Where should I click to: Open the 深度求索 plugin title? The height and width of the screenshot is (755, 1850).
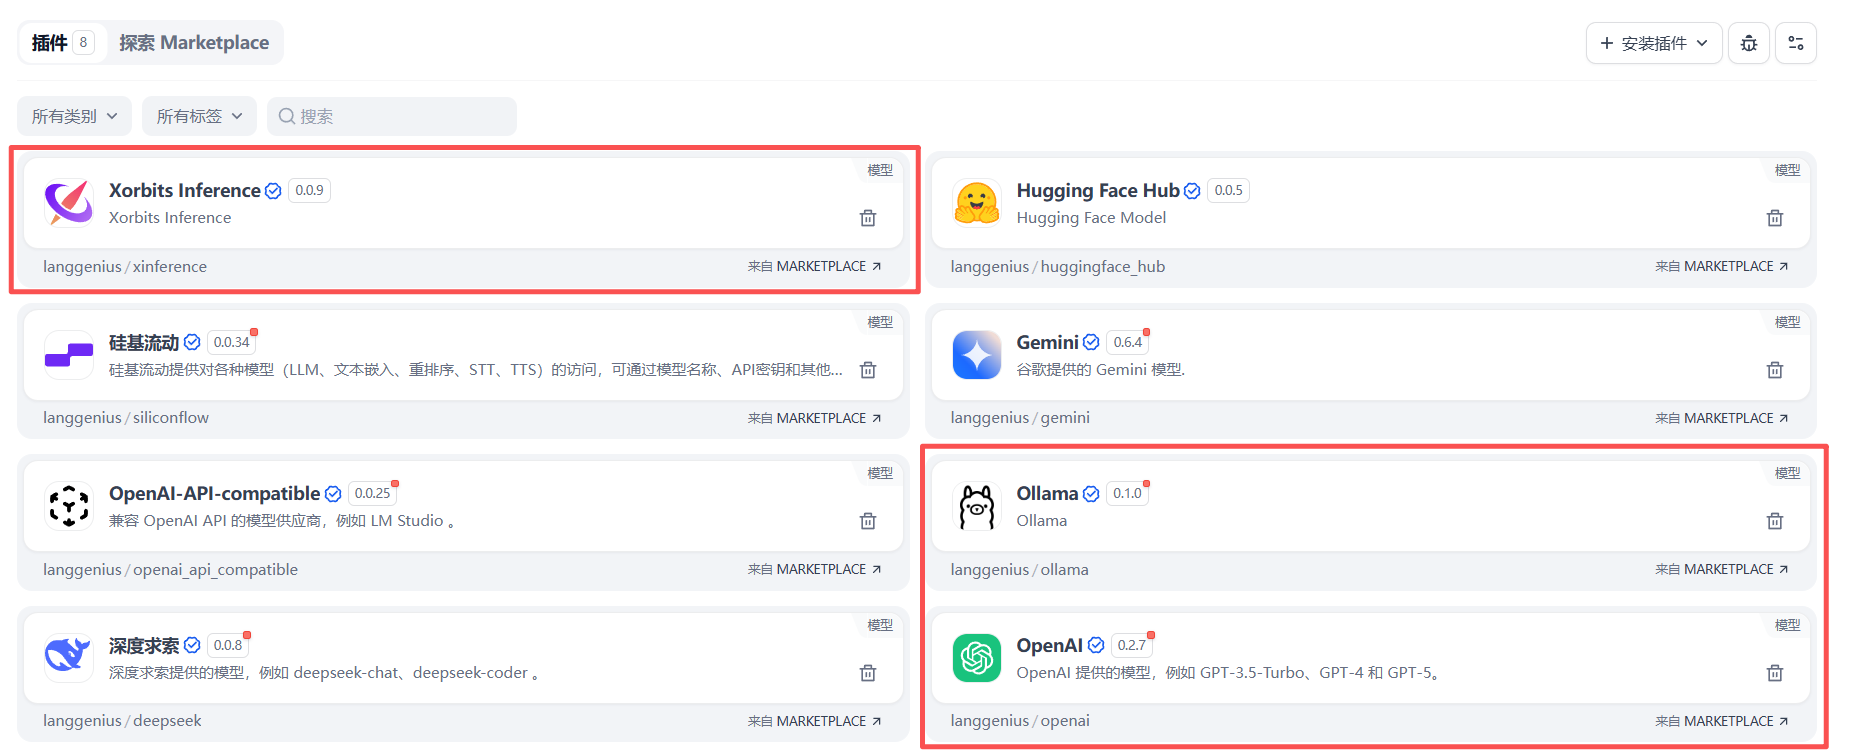[144, 645]
